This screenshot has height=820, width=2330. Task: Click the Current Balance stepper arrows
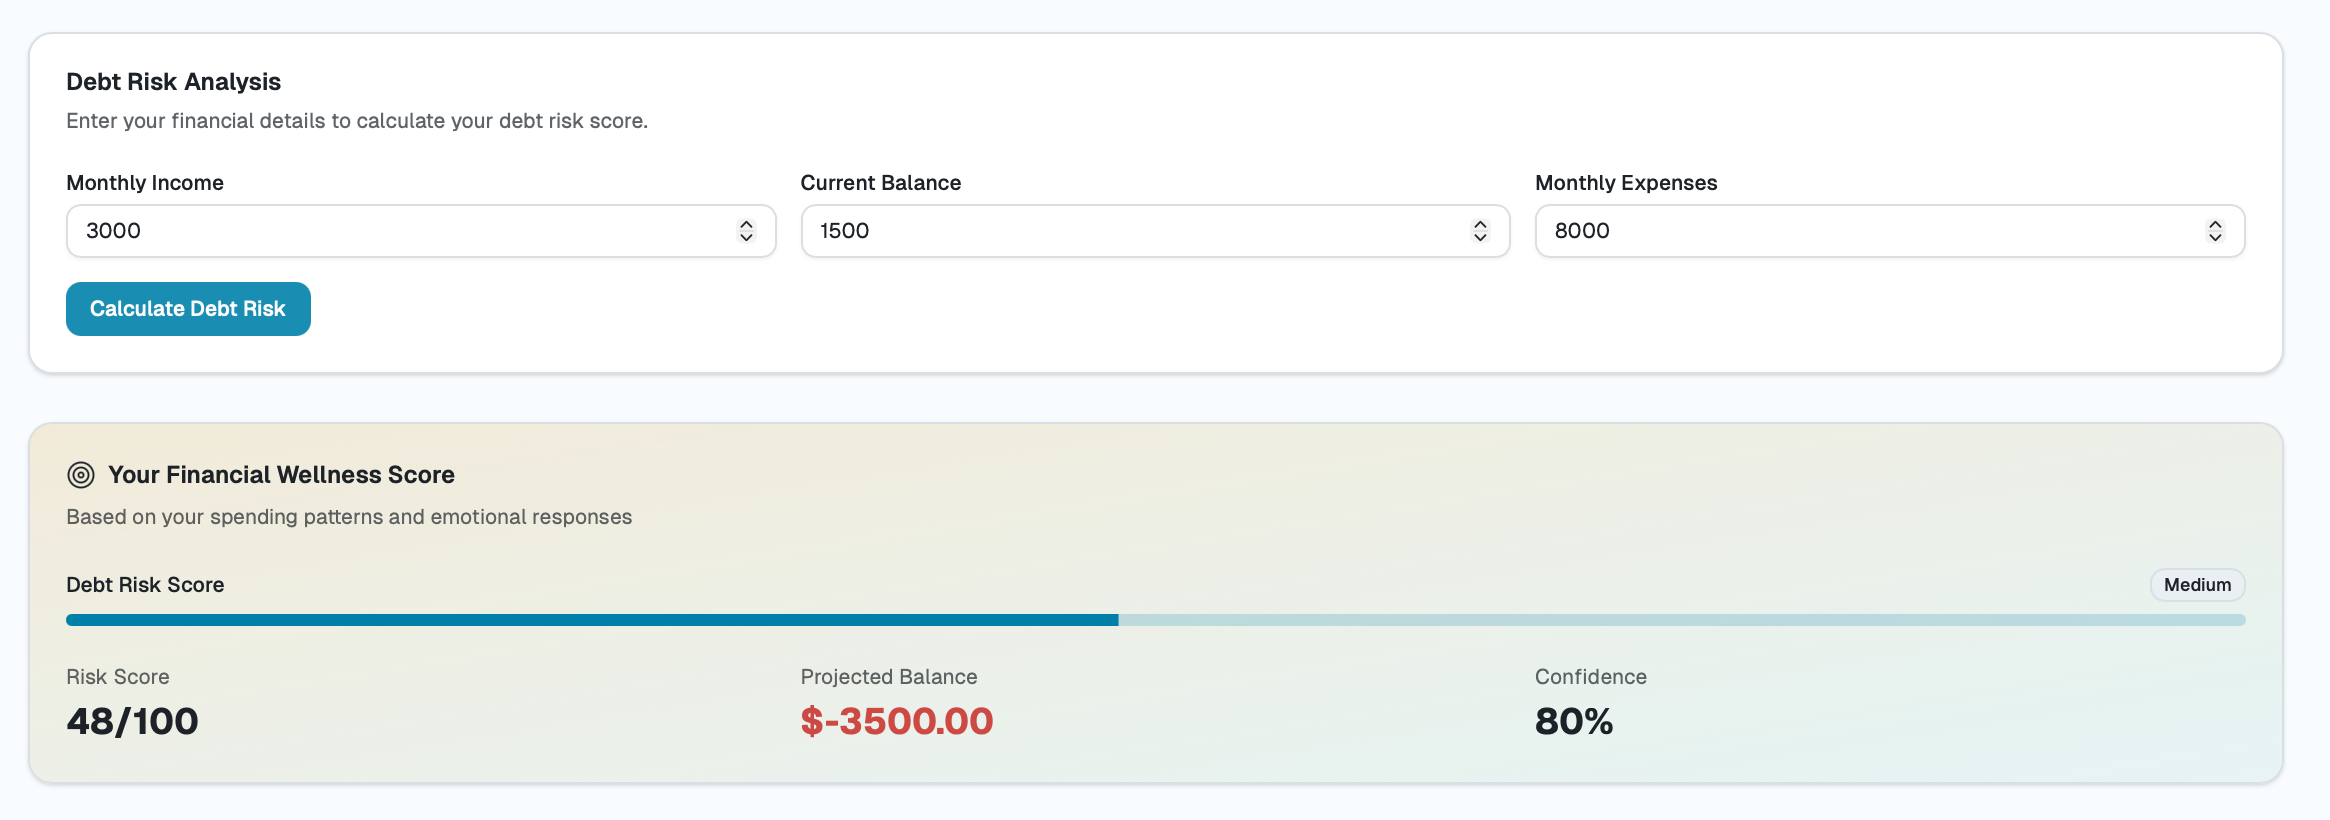(1480, 231)
